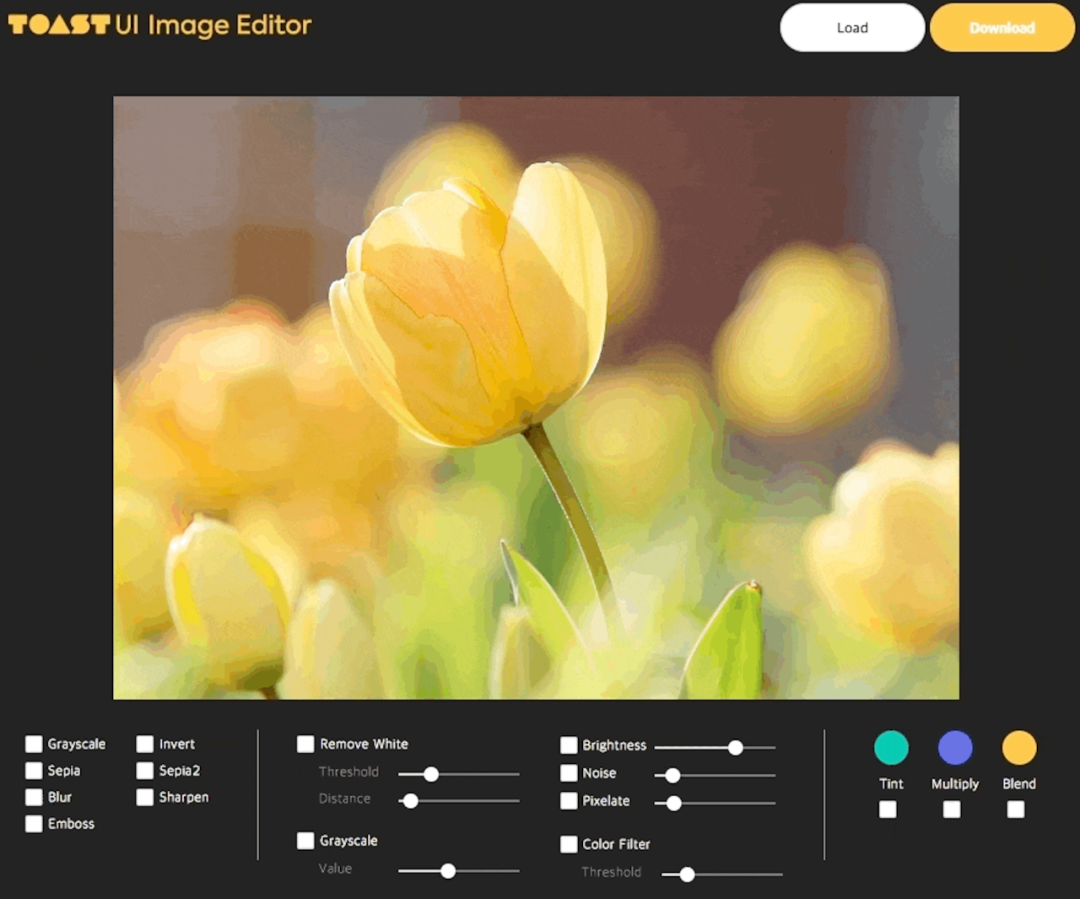1080x899 pixels.
Task: Click the Brightness label
Action: coord(614,745)
